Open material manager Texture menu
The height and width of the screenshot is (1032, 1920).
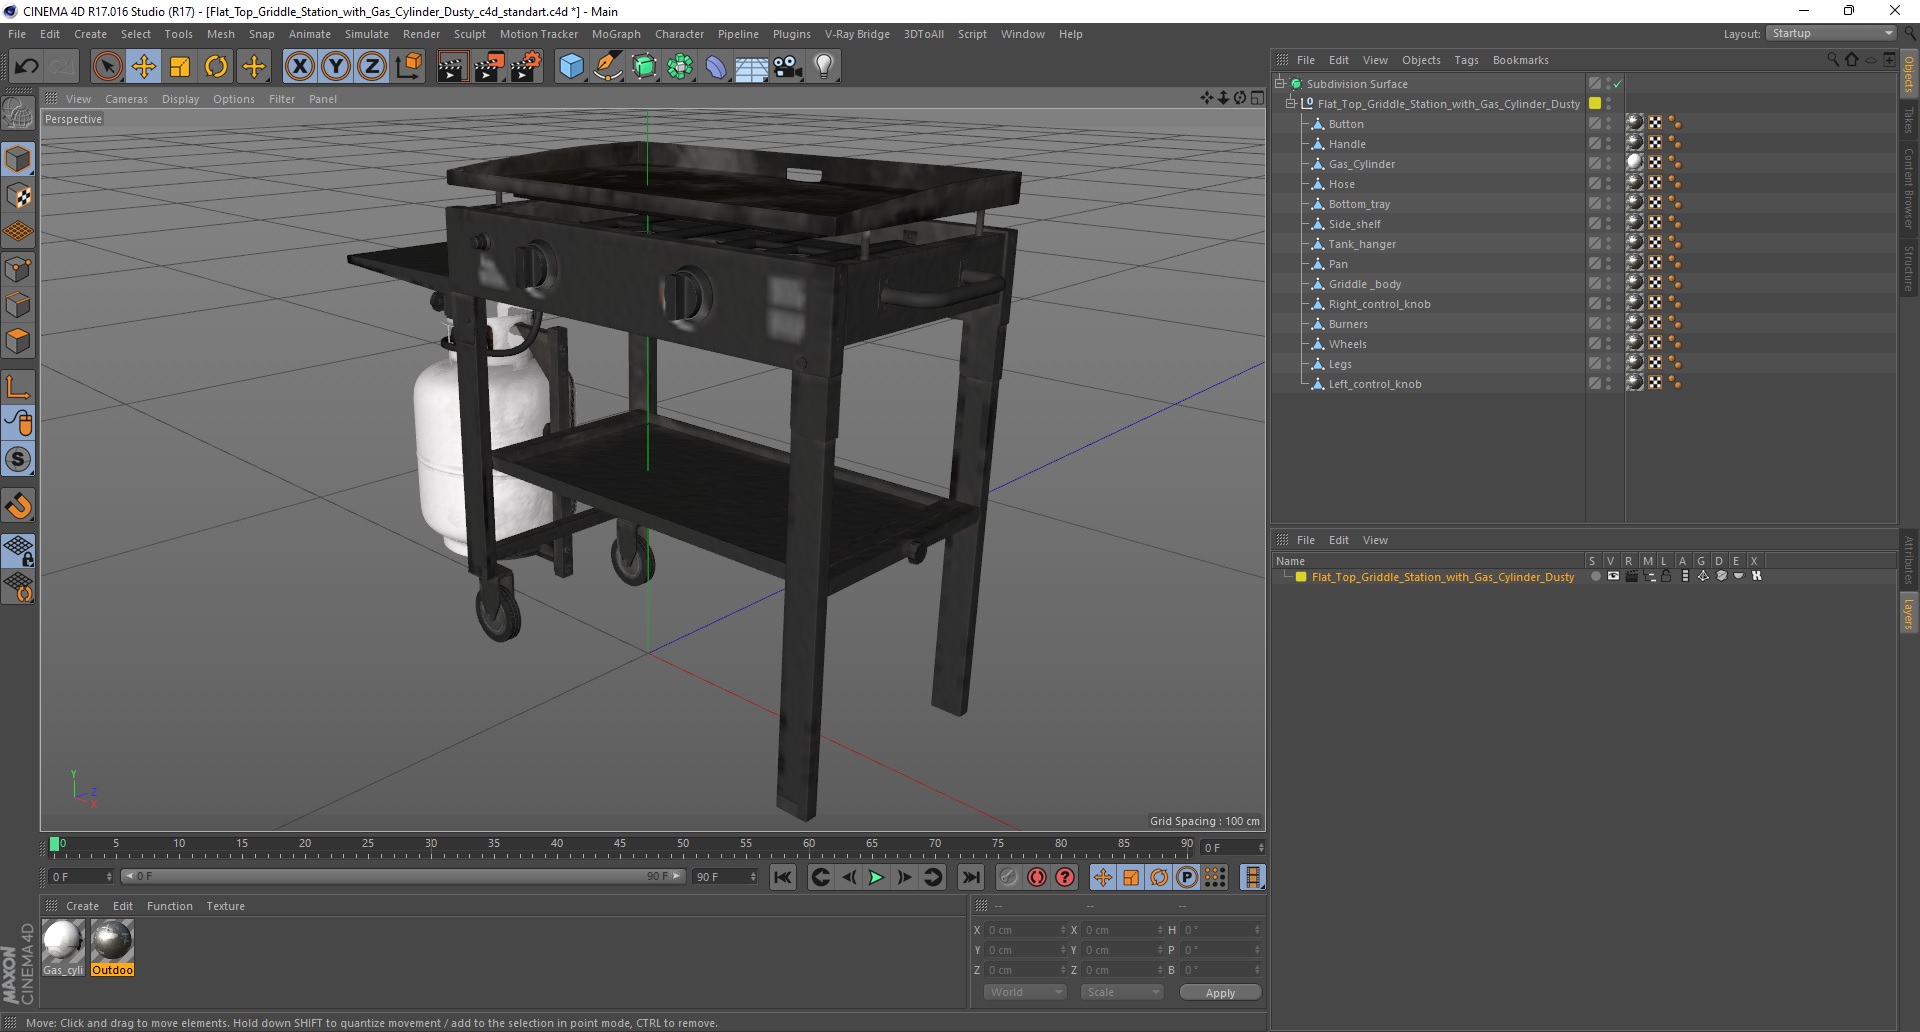coord(225,906)
